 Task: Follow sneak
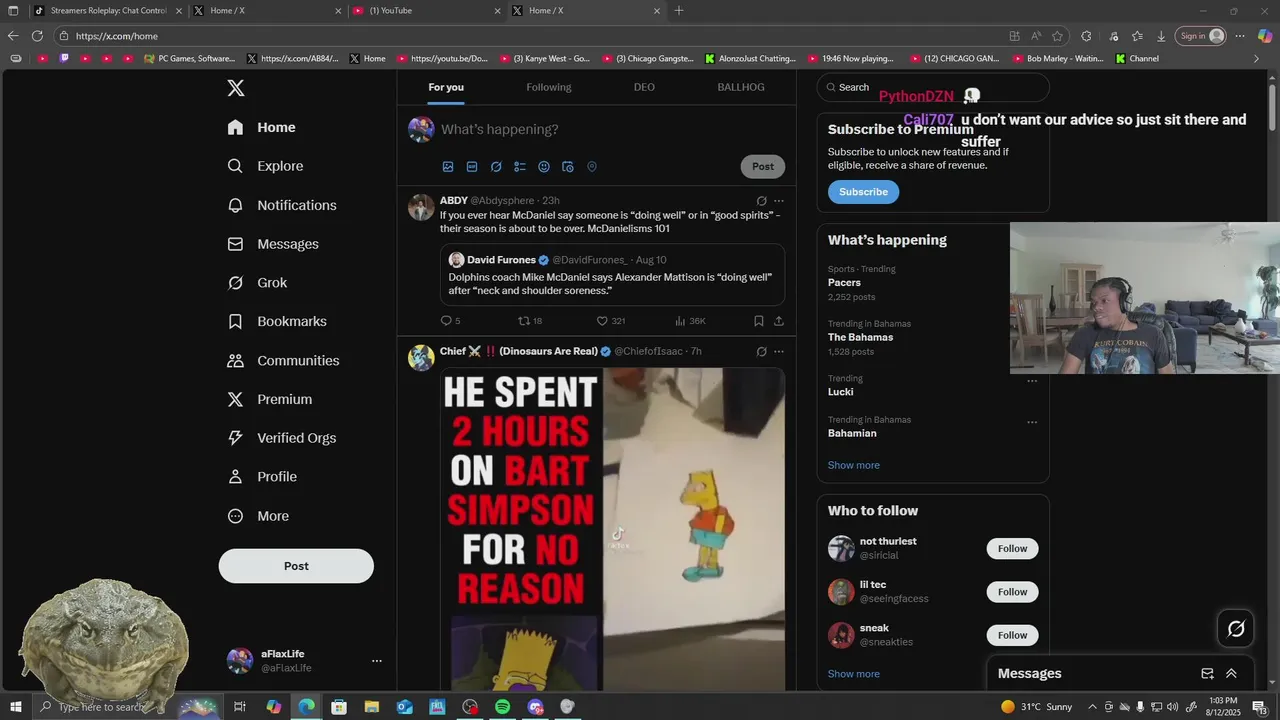pyautogui.click(x=1012, y=635)
